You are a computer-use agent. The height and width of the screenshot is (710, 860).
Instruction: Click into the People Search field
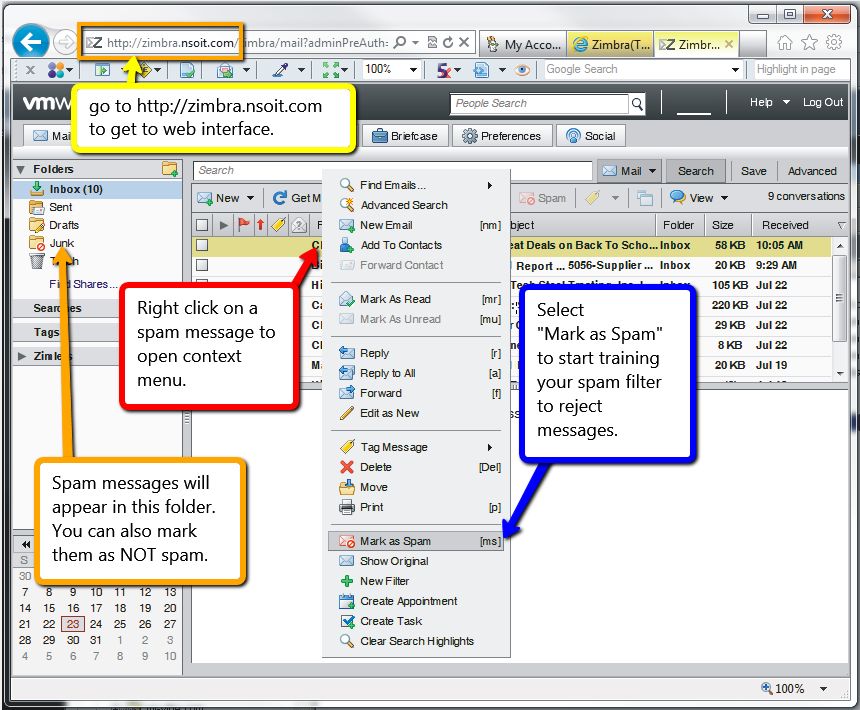tap(539, 104)
